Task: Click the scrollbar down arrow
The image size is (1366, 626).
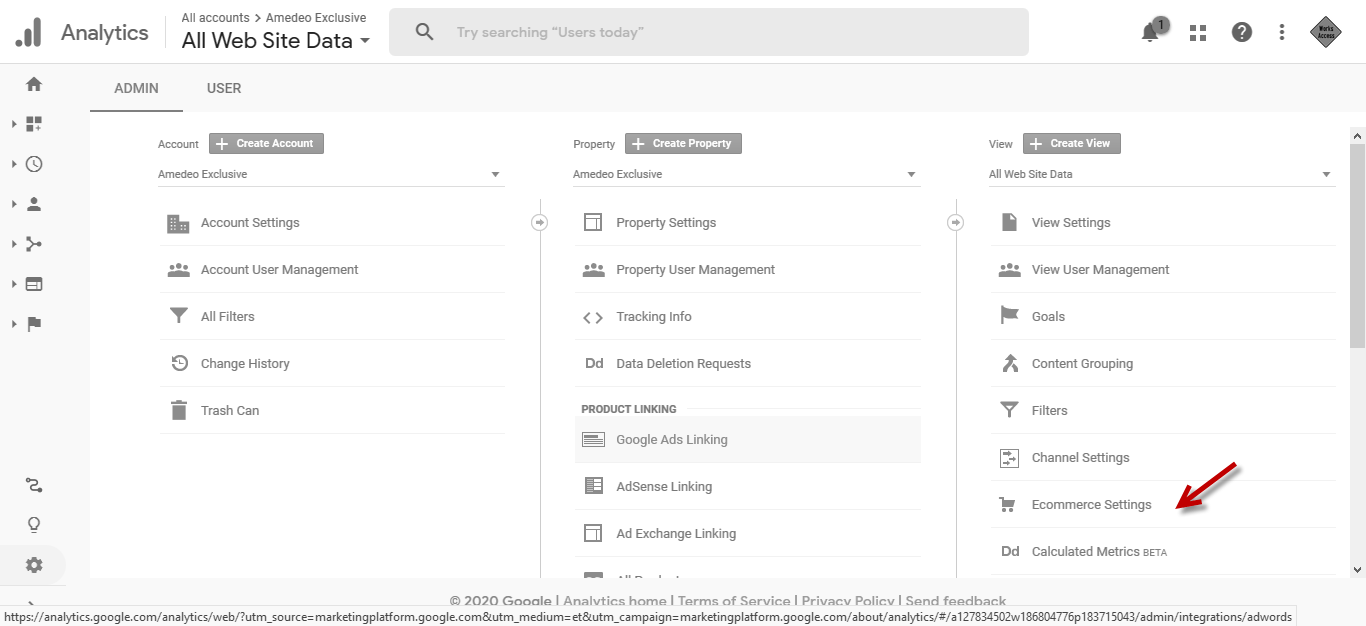Action: pyautogui.click(x=1357, y=569)
